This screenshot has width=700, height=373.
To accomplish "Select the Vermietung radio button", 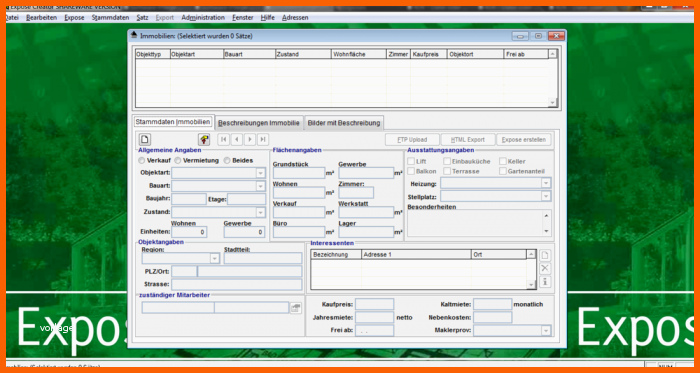I will click(178, 161).
